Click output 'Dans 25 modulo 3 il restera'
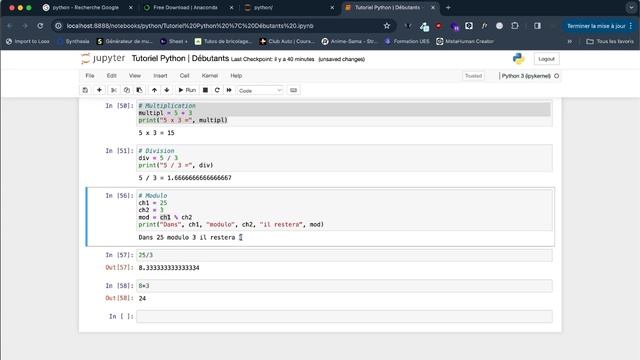The width and height of the screenshot is (640, 360). (187, 238)
